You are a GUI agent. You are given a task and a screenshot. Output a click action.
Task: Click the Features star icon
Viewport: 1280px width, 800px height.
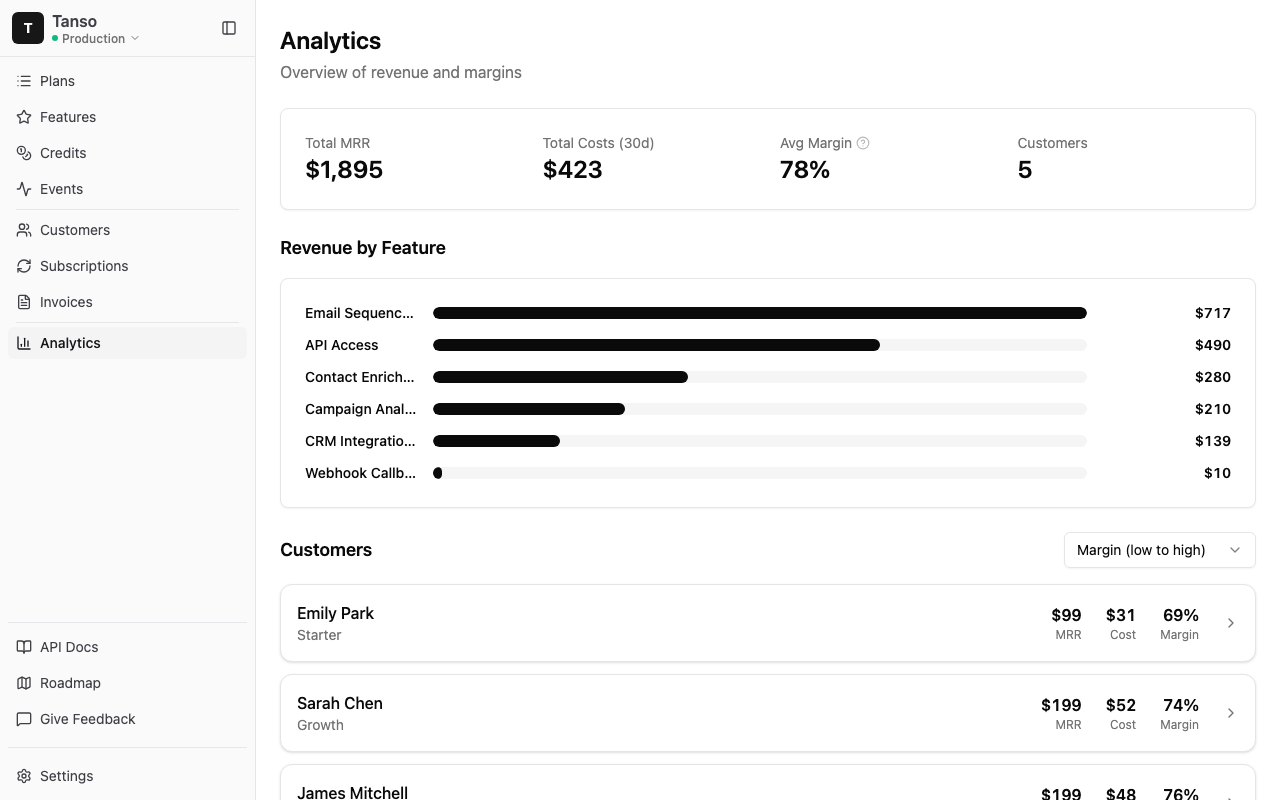click(24, 117)
